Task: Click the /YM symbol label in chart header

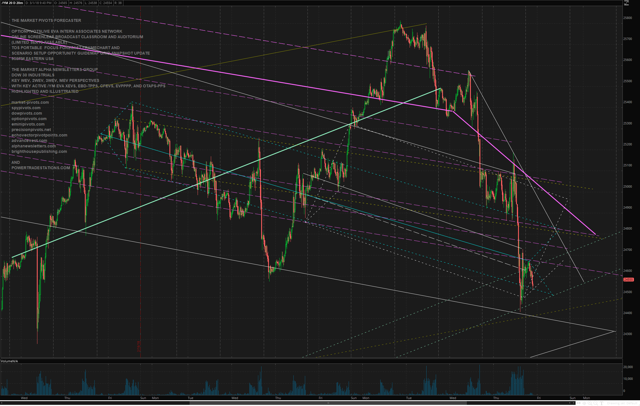Action: tap(12, 2)
